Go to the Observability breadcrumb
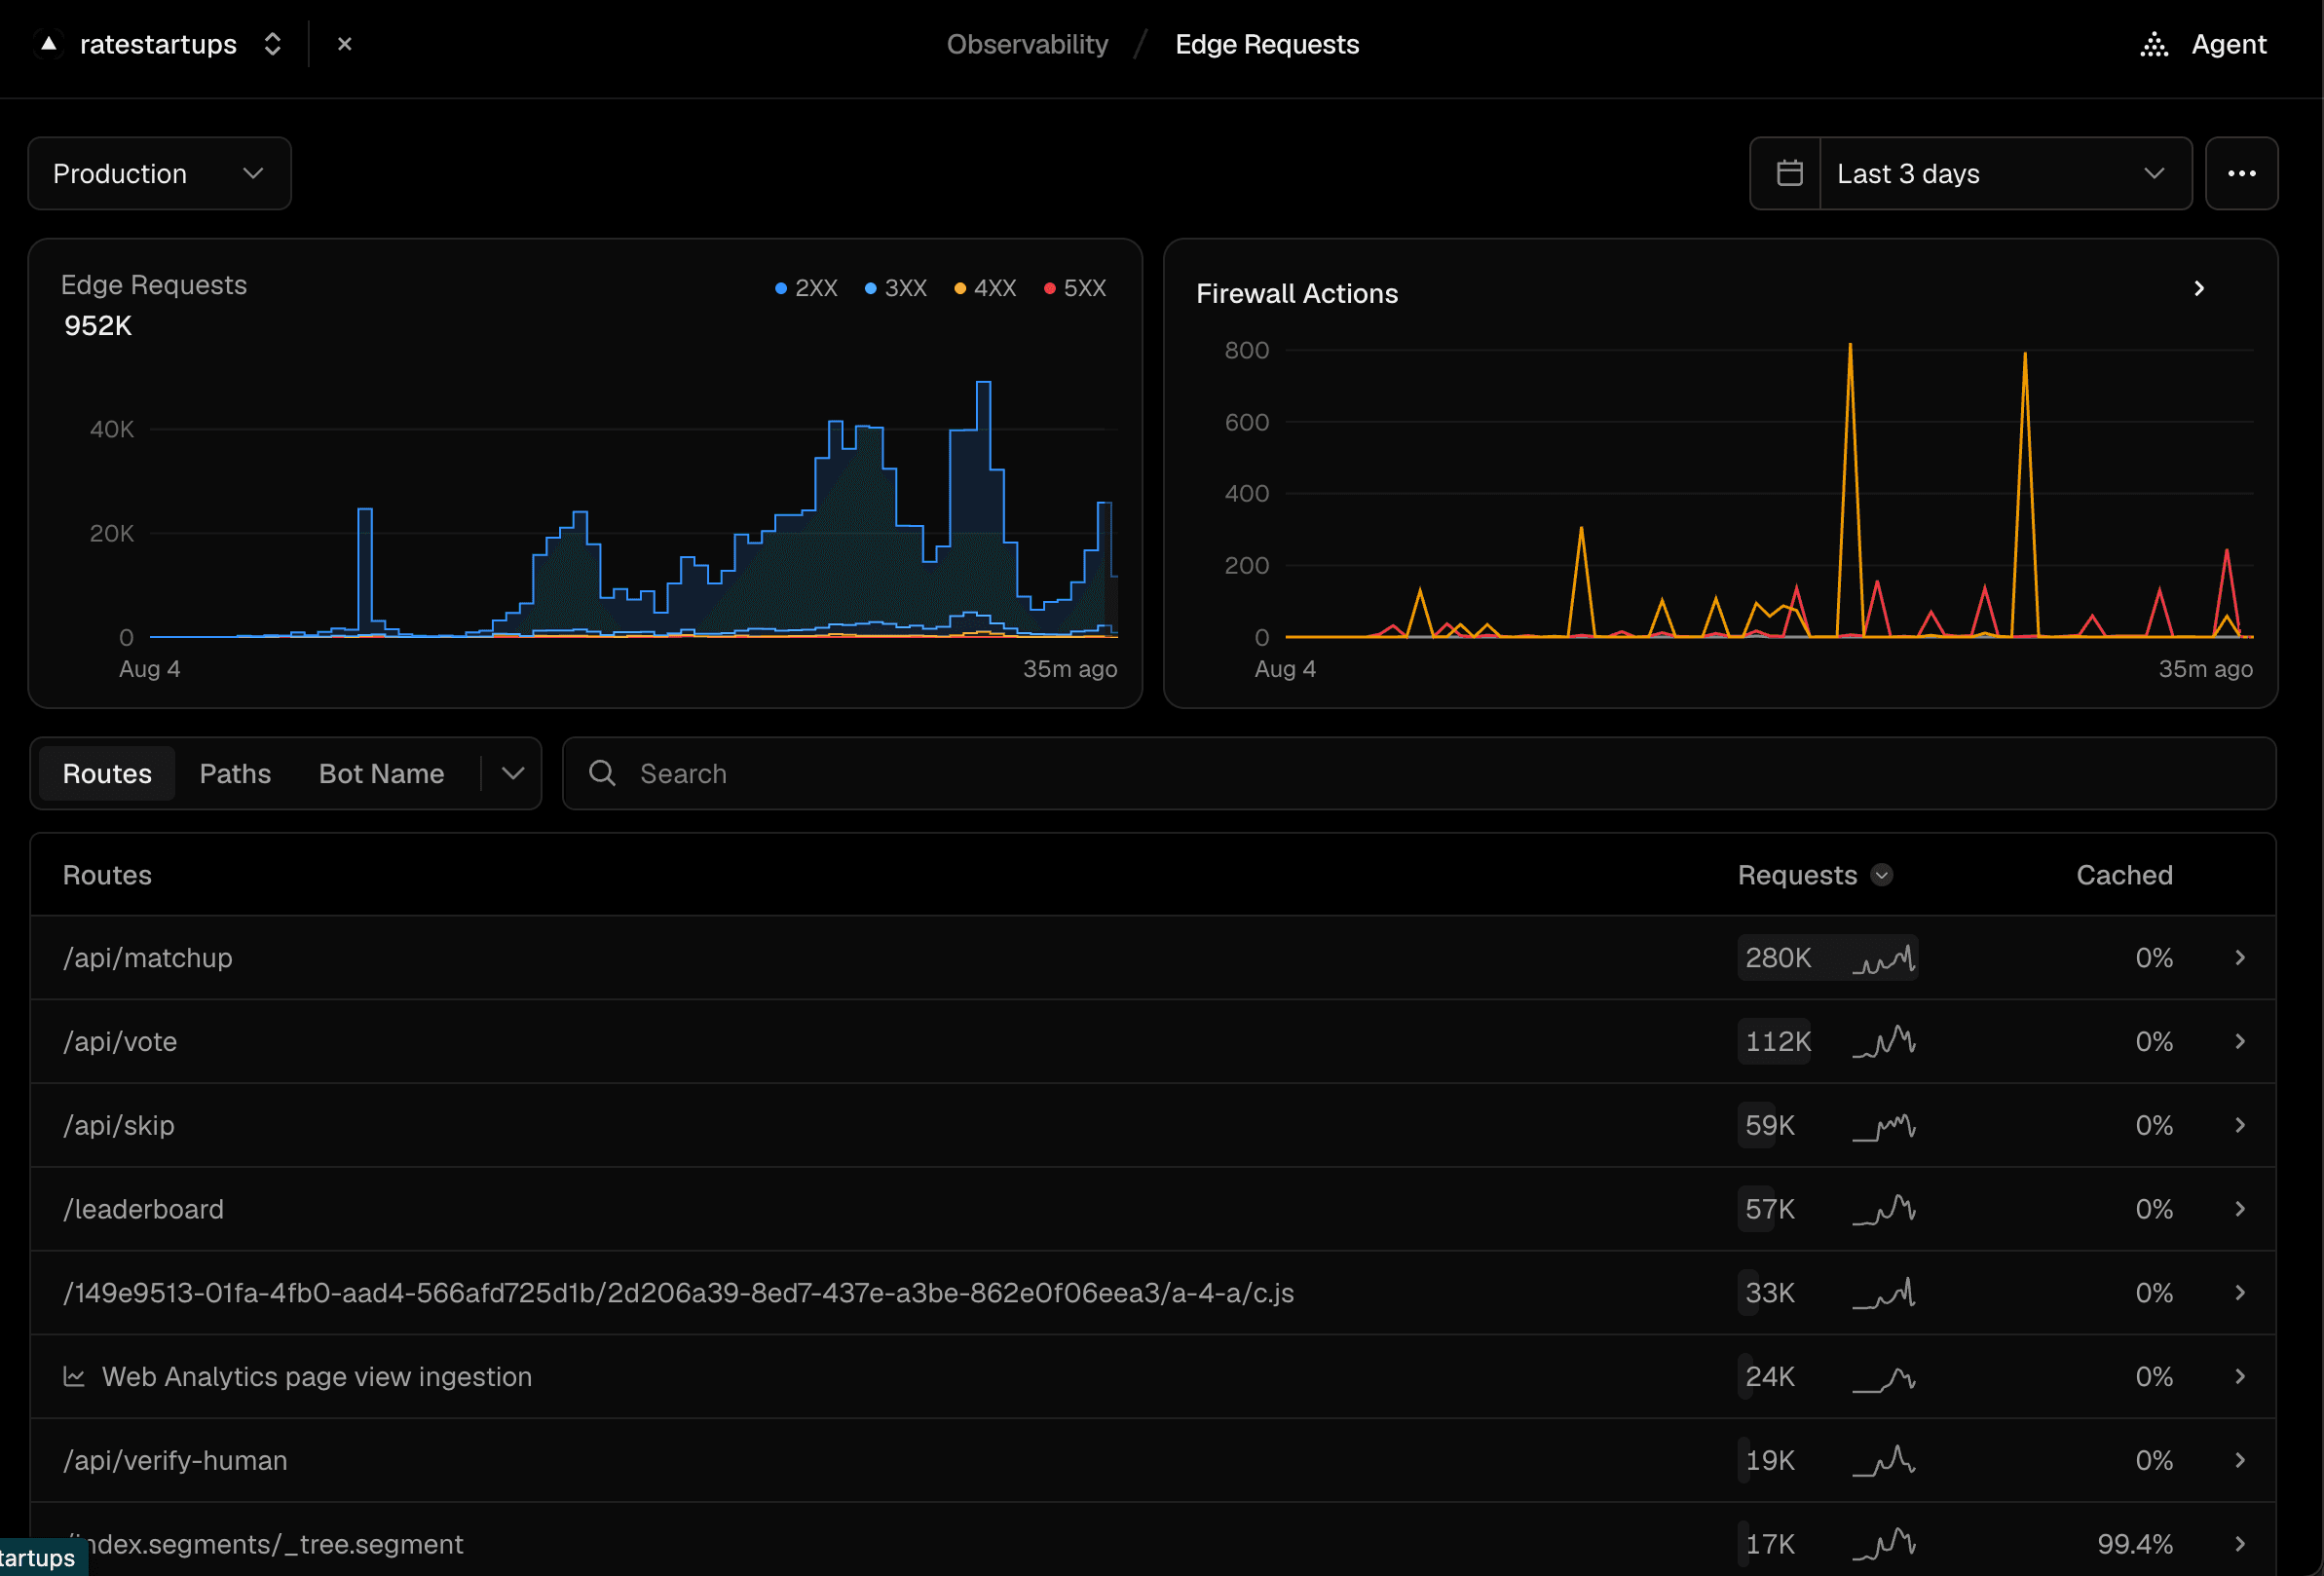The height and width of the screenshot is (1576, 2324). (x=1027, y=44)
